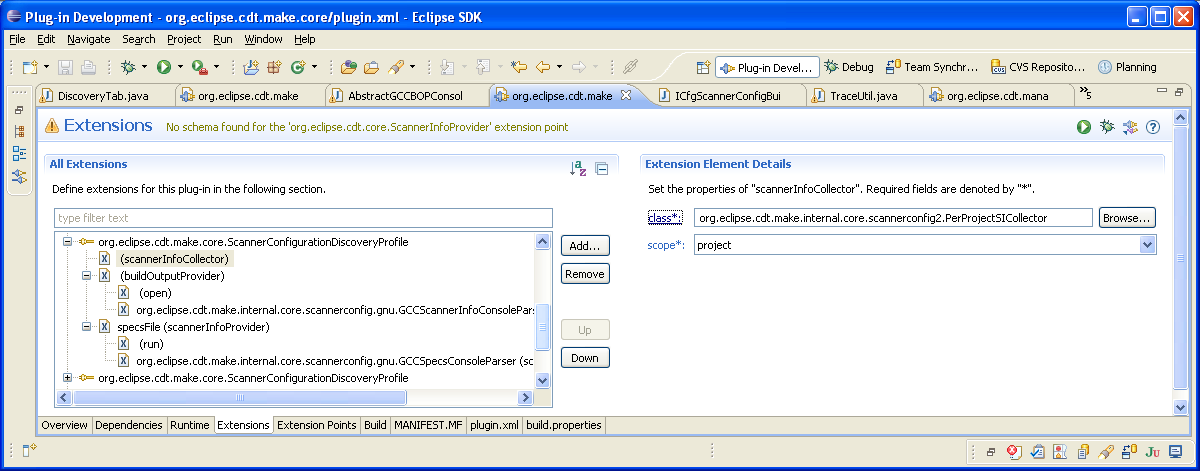Click the New Java Package icon
This screenshot has width=1200, height=471.
(274, 67)
